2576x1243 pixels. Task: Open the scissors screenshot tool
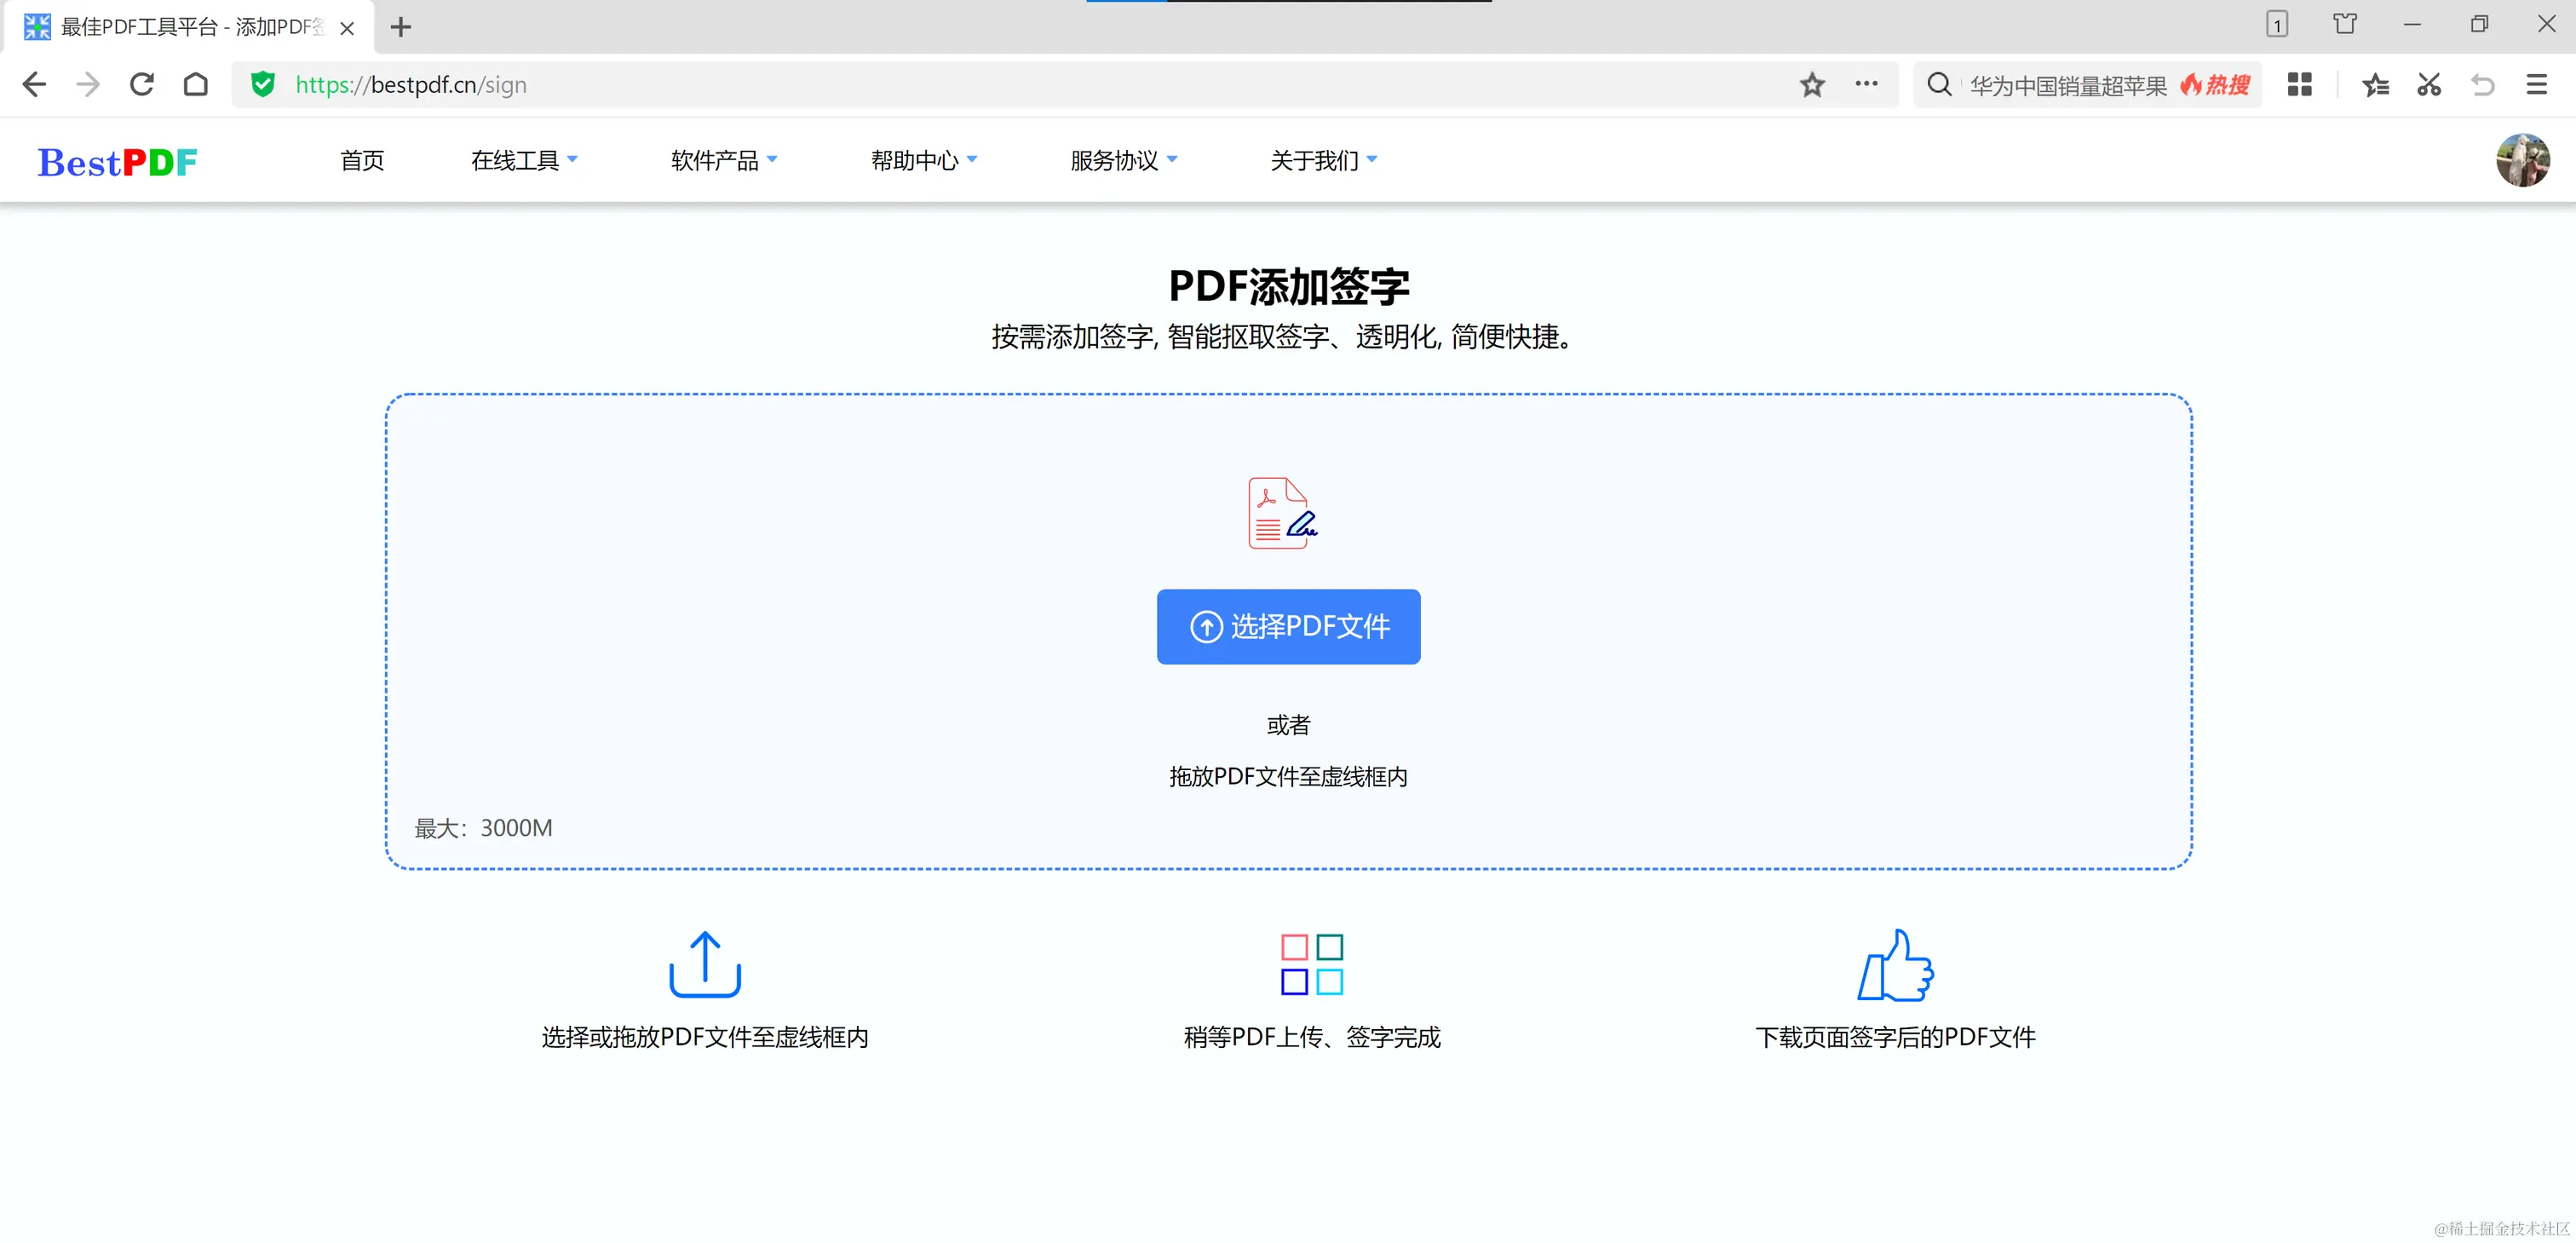(2429, 85)
